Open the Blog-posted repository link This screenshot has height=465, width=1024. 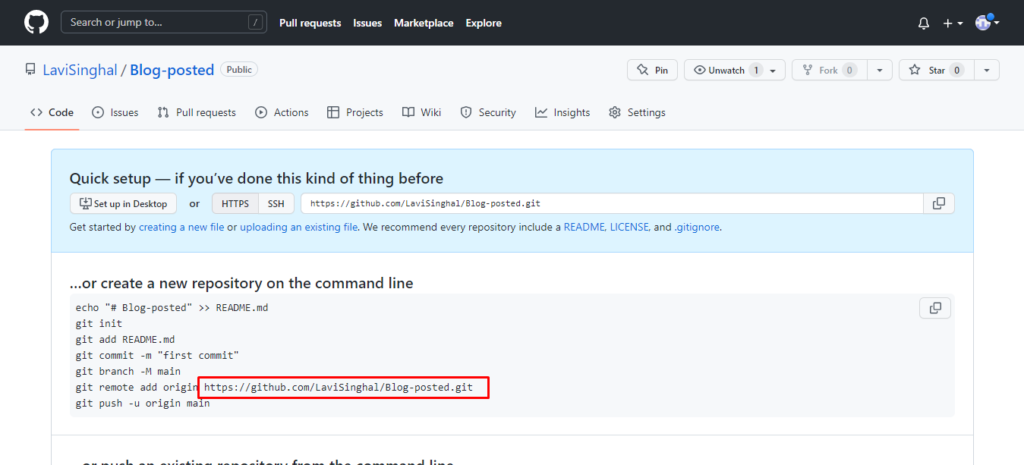tap(172, 70)
